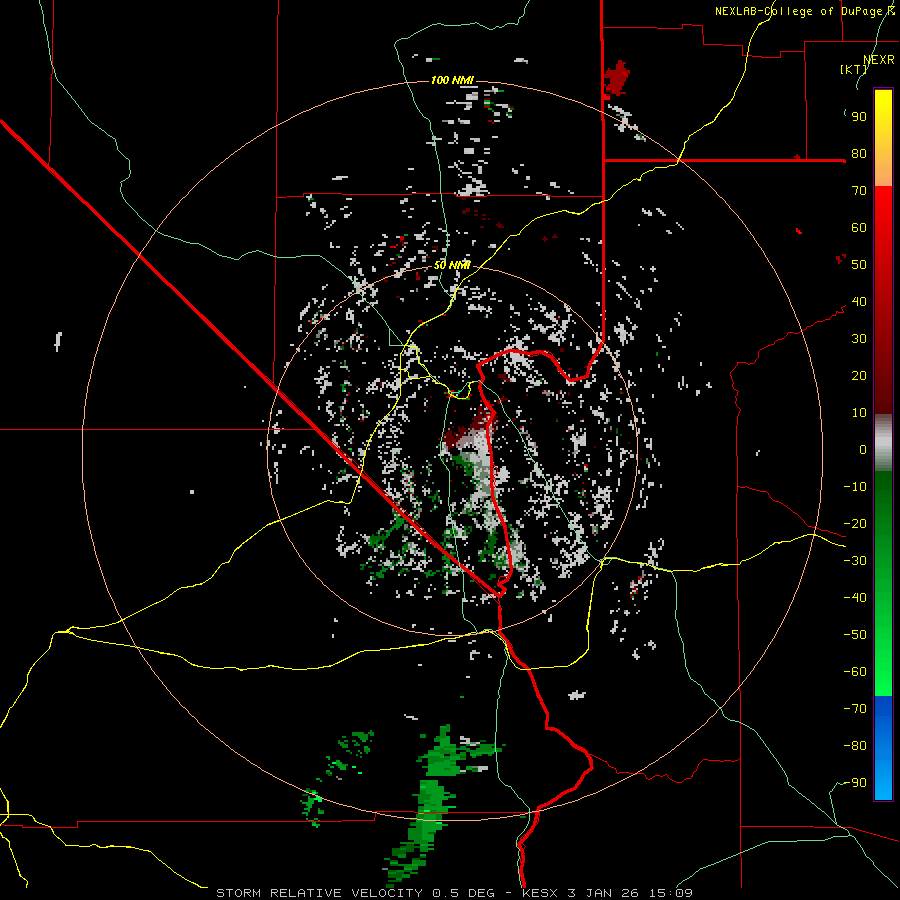Click the 60 value on the velocity scale
900x900 pixels.
859,227
